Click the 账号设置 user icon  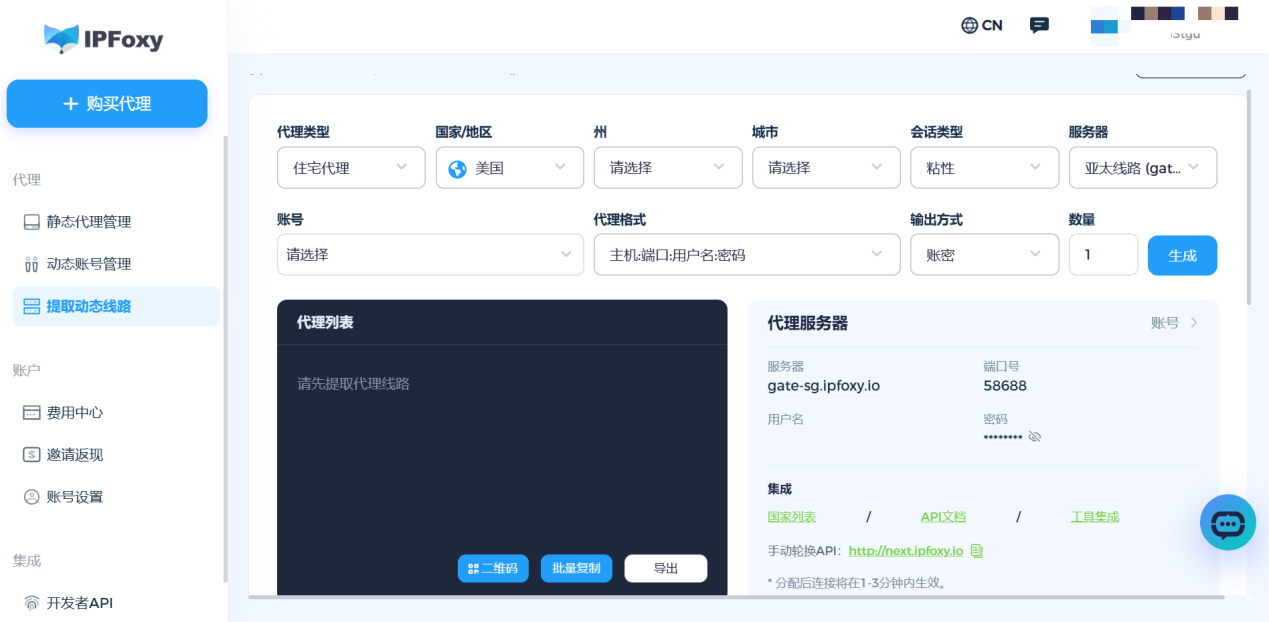point(32,497)
